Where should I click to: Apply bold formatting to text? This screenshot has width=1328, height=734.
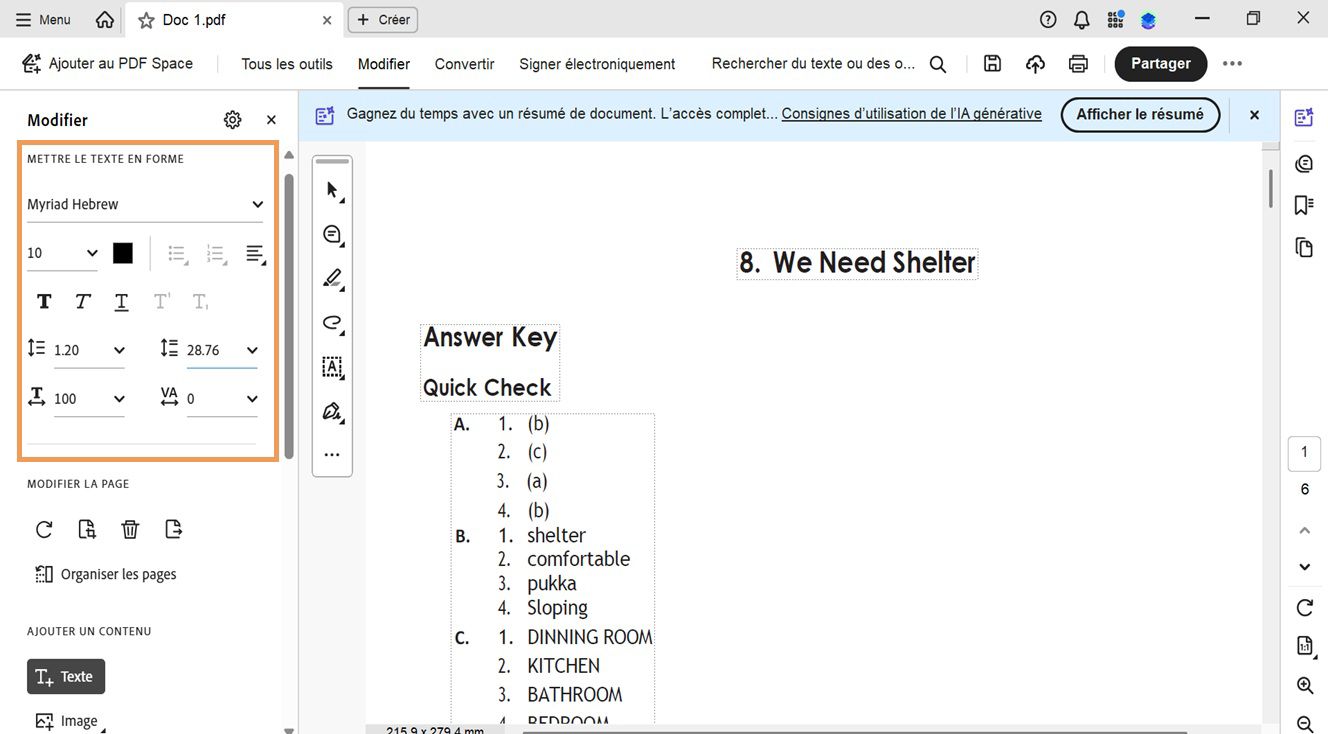tap(43, 300)
